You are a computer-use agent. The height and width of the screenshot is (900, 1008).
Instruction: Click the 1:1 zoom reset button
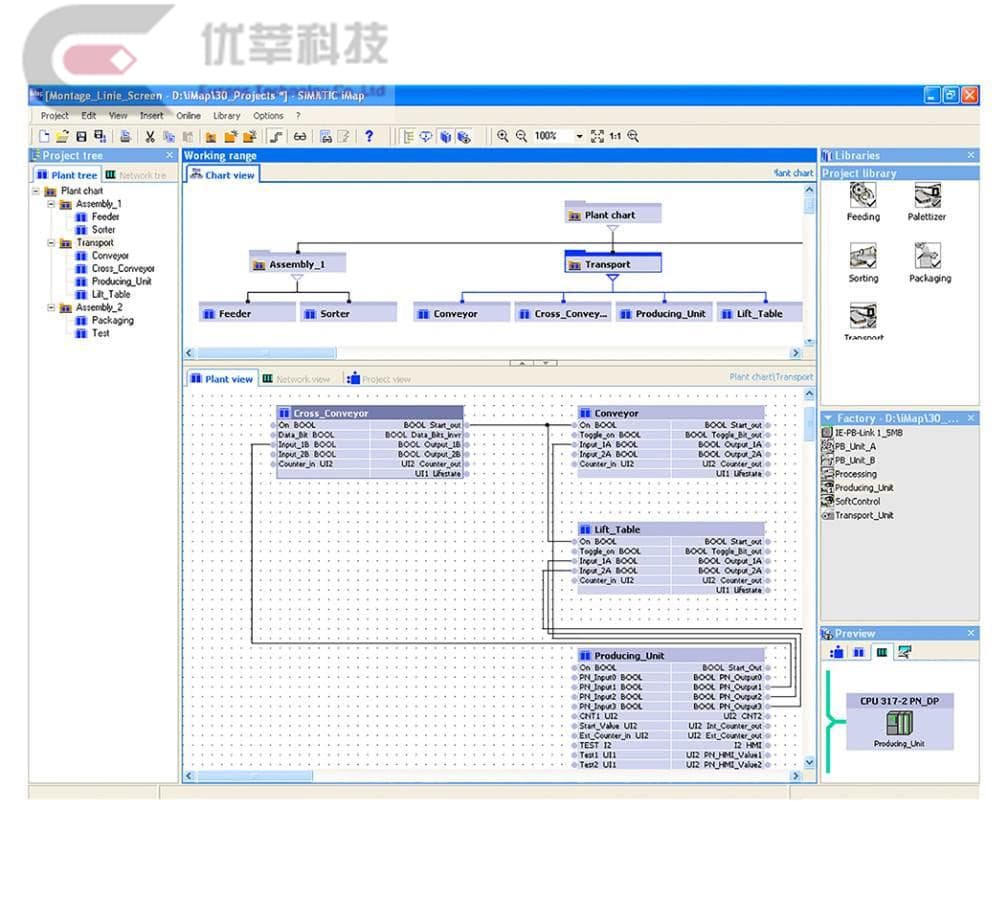tap(615, 136)
